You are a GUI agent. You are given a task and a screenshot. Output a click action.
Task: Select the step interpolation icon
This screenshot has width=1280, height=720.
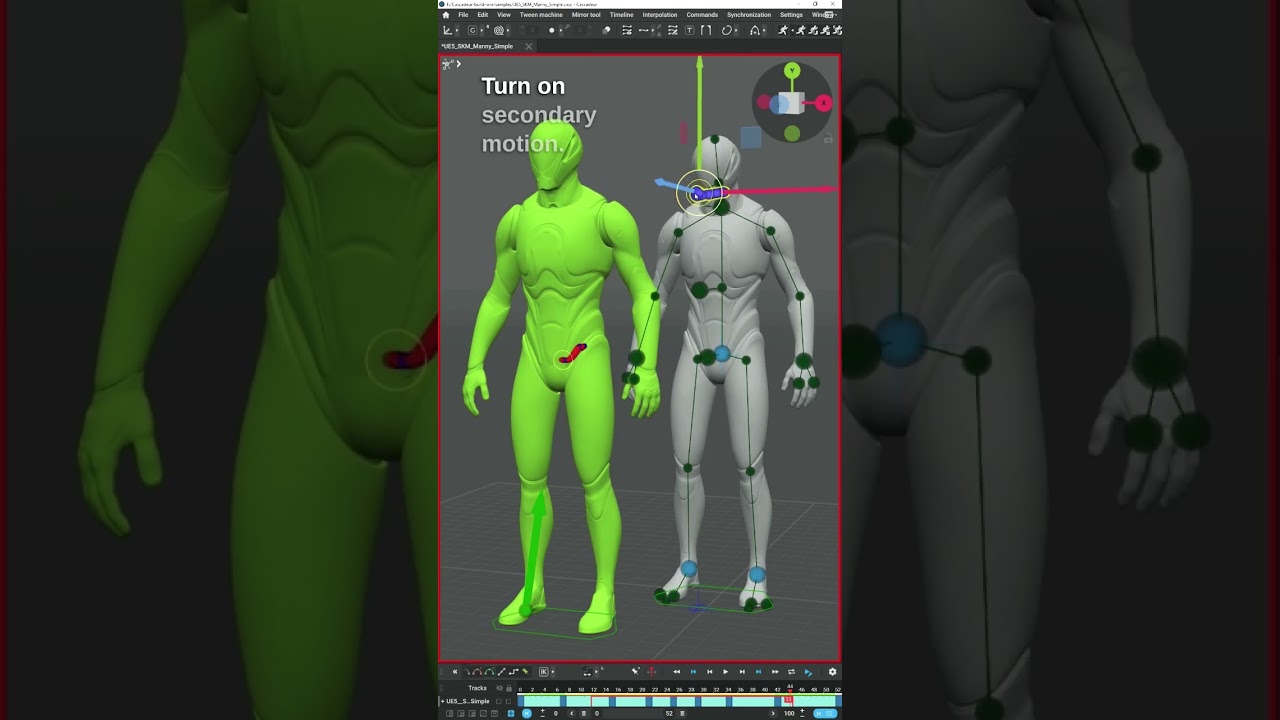[x=513, y=672]
